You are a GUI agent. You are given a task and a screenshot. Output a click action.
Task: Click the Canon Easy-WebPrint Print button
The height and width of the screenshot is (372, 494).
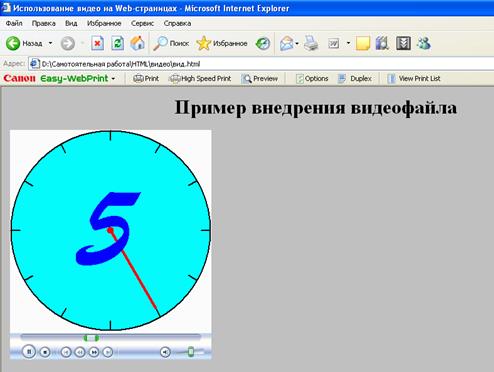tap(146, 79)
